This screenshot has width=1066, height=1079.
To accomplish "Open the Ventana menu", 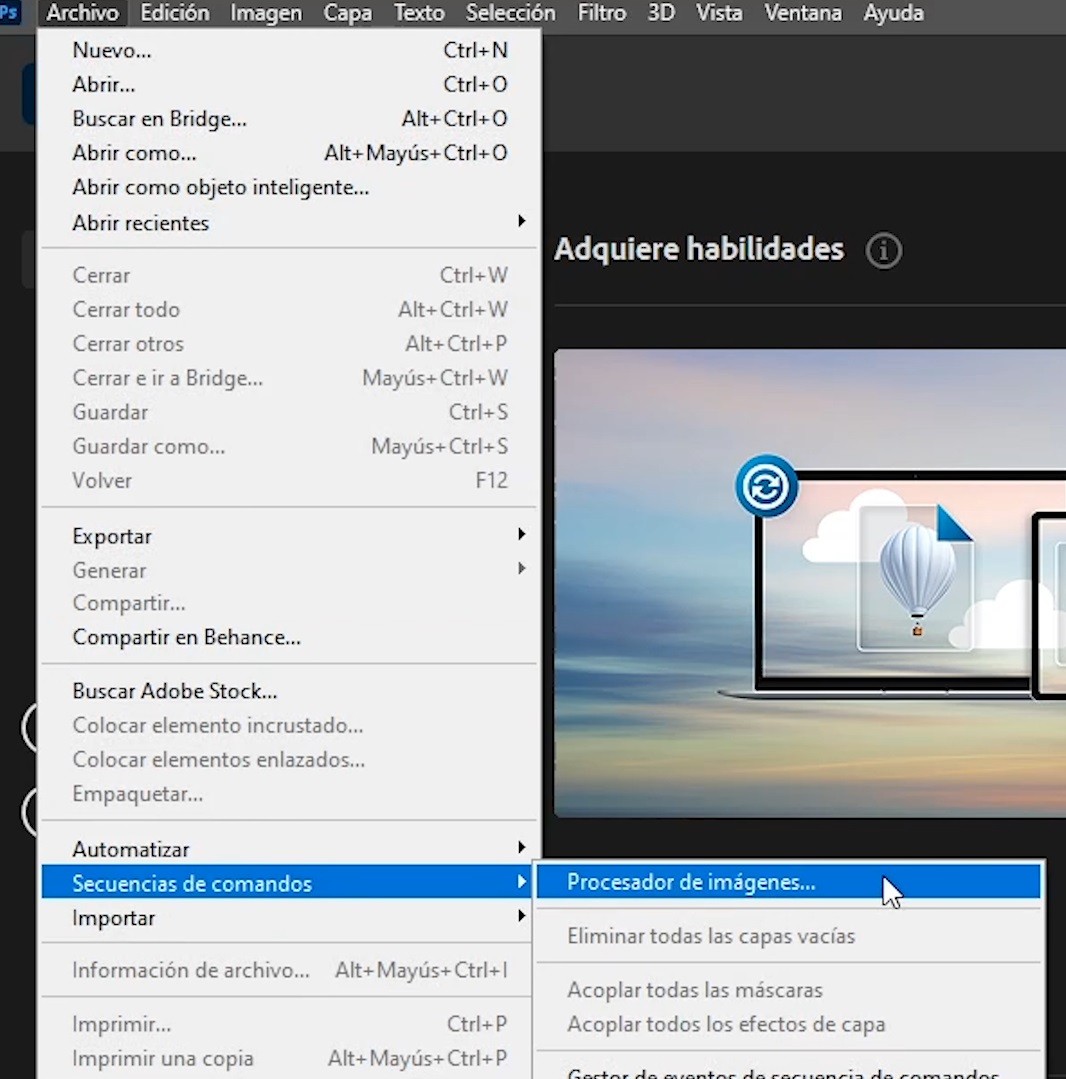I will tap(802, 13).
